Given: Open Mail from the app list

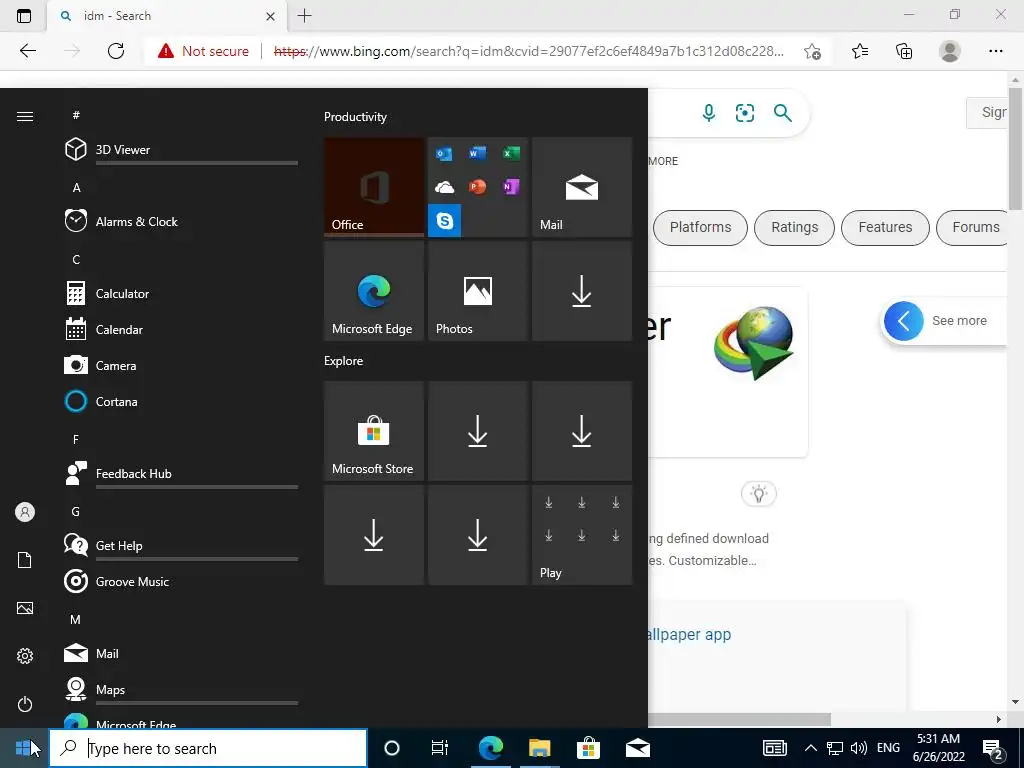Looking at the screenshot, I should pyautogui.click(x=181, y=653).
